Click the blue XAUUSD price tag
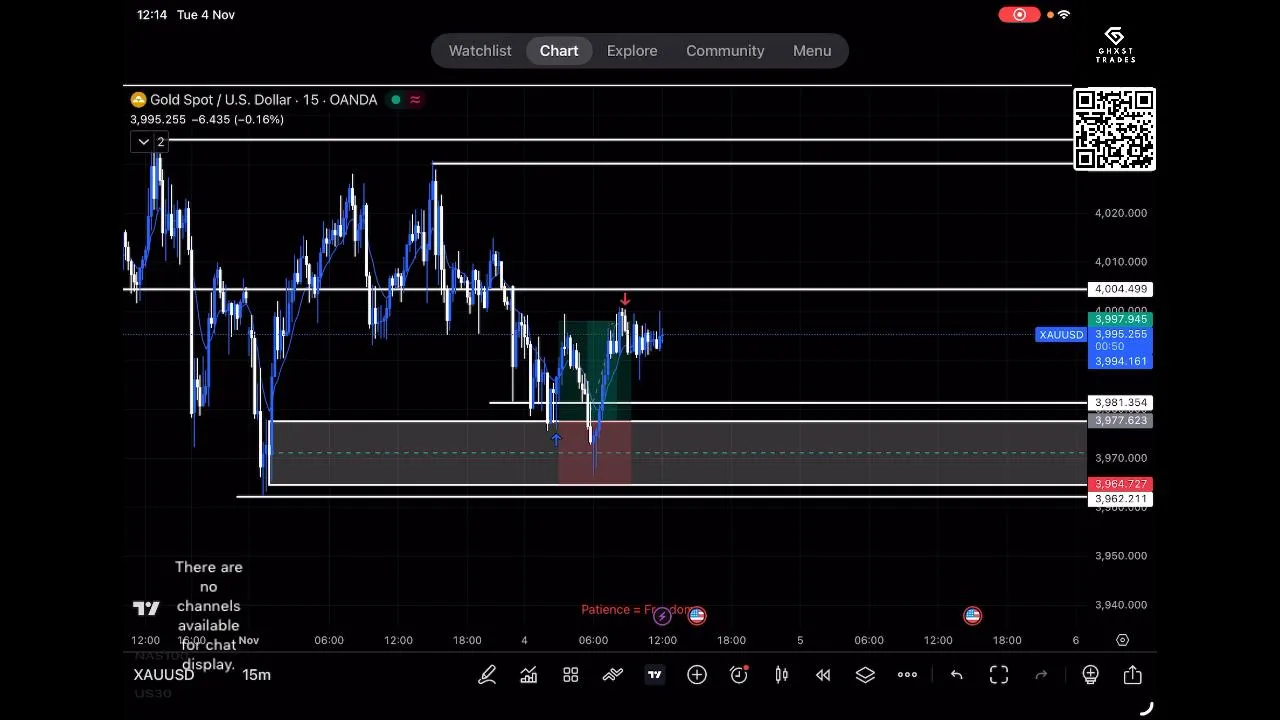Screen dimensions: 1280x720 [1061, 335]
